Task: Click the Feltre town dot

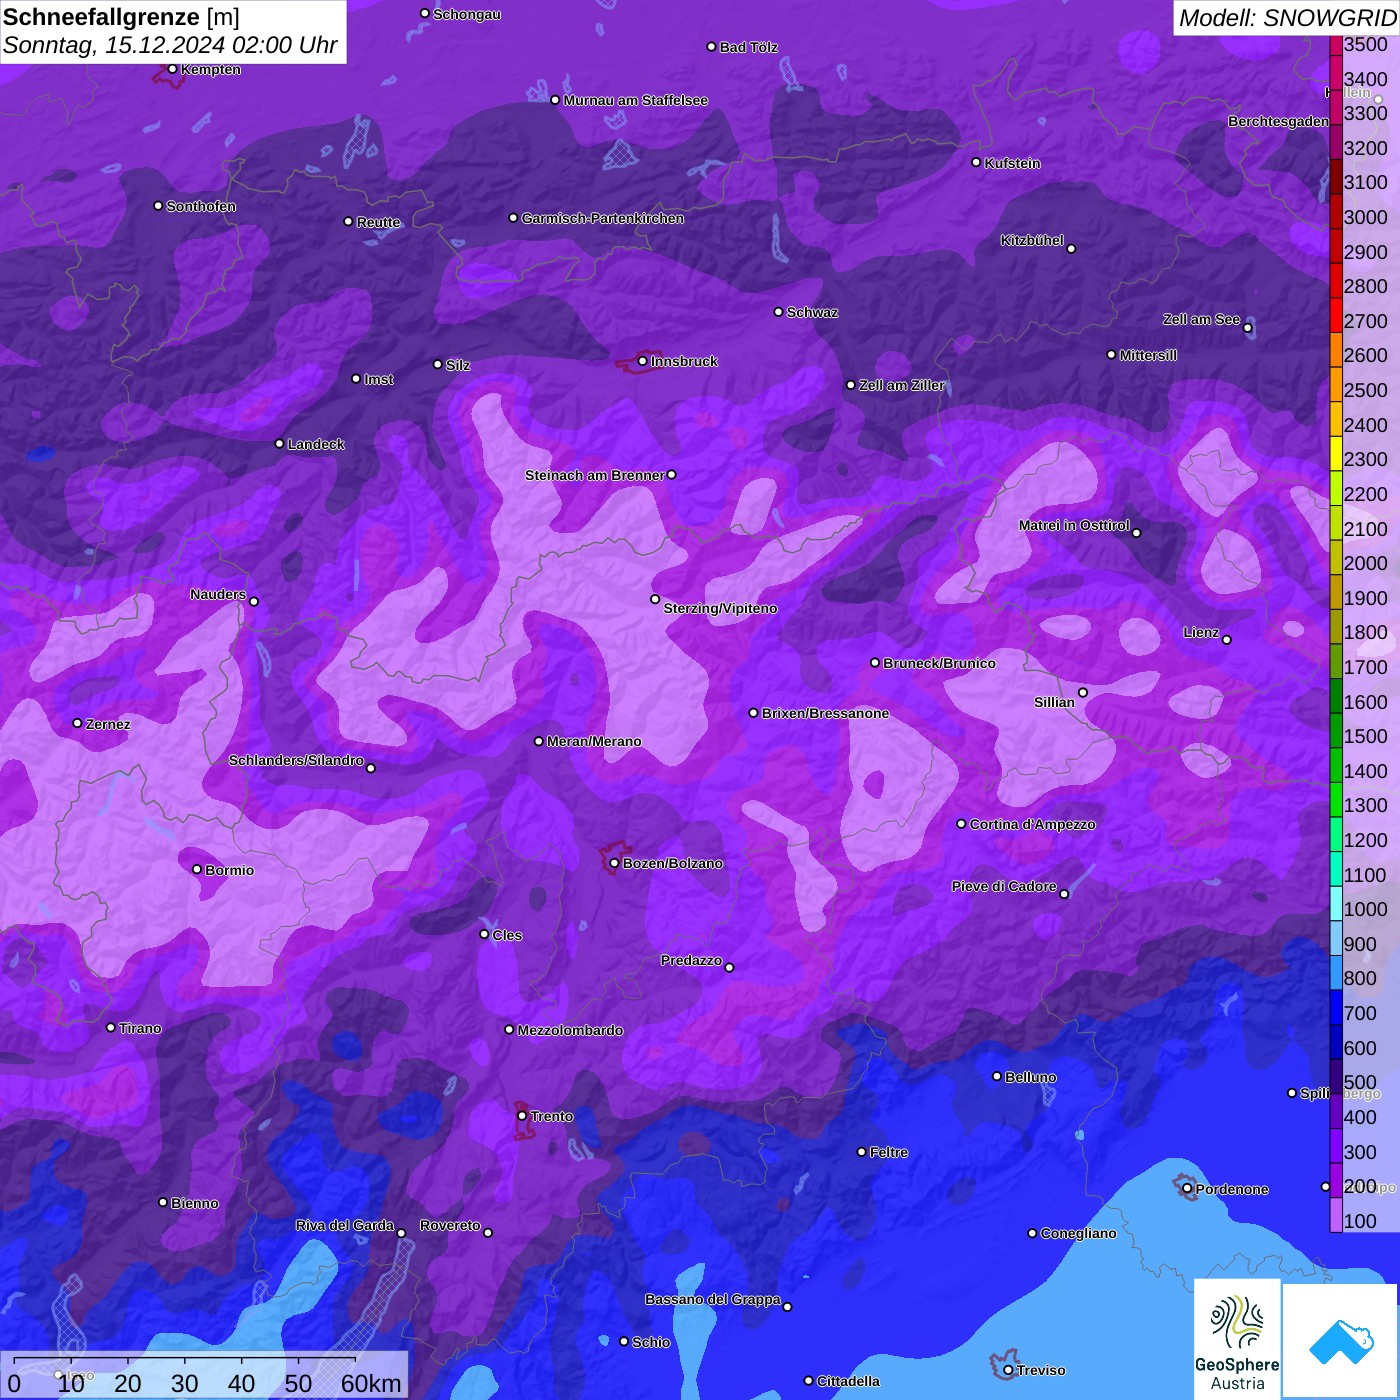Action: pyautogui.click(x=861, y=1152)
